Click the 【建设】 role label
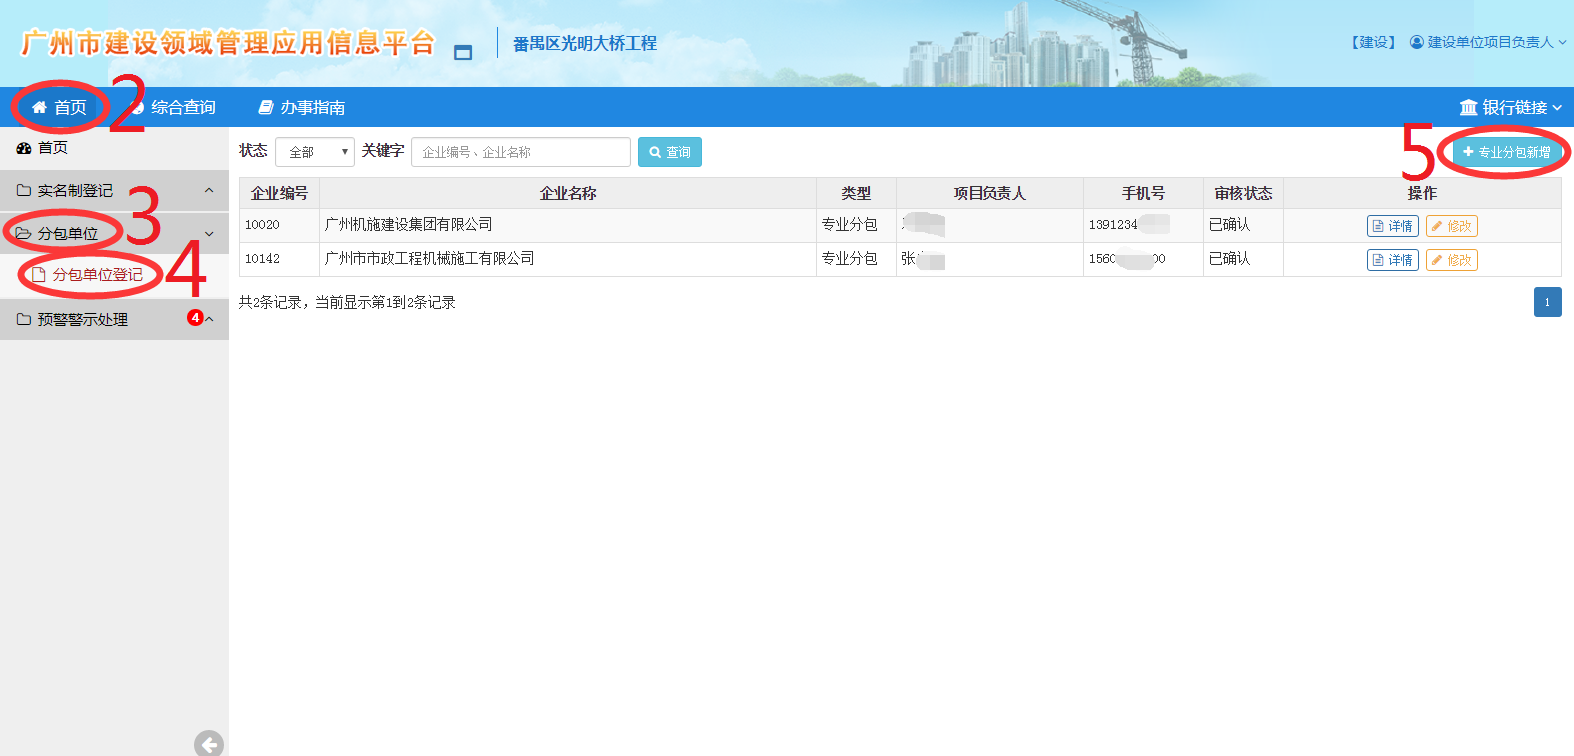This screenshot has height=756, width=1574. click(x=1374, y=42)
